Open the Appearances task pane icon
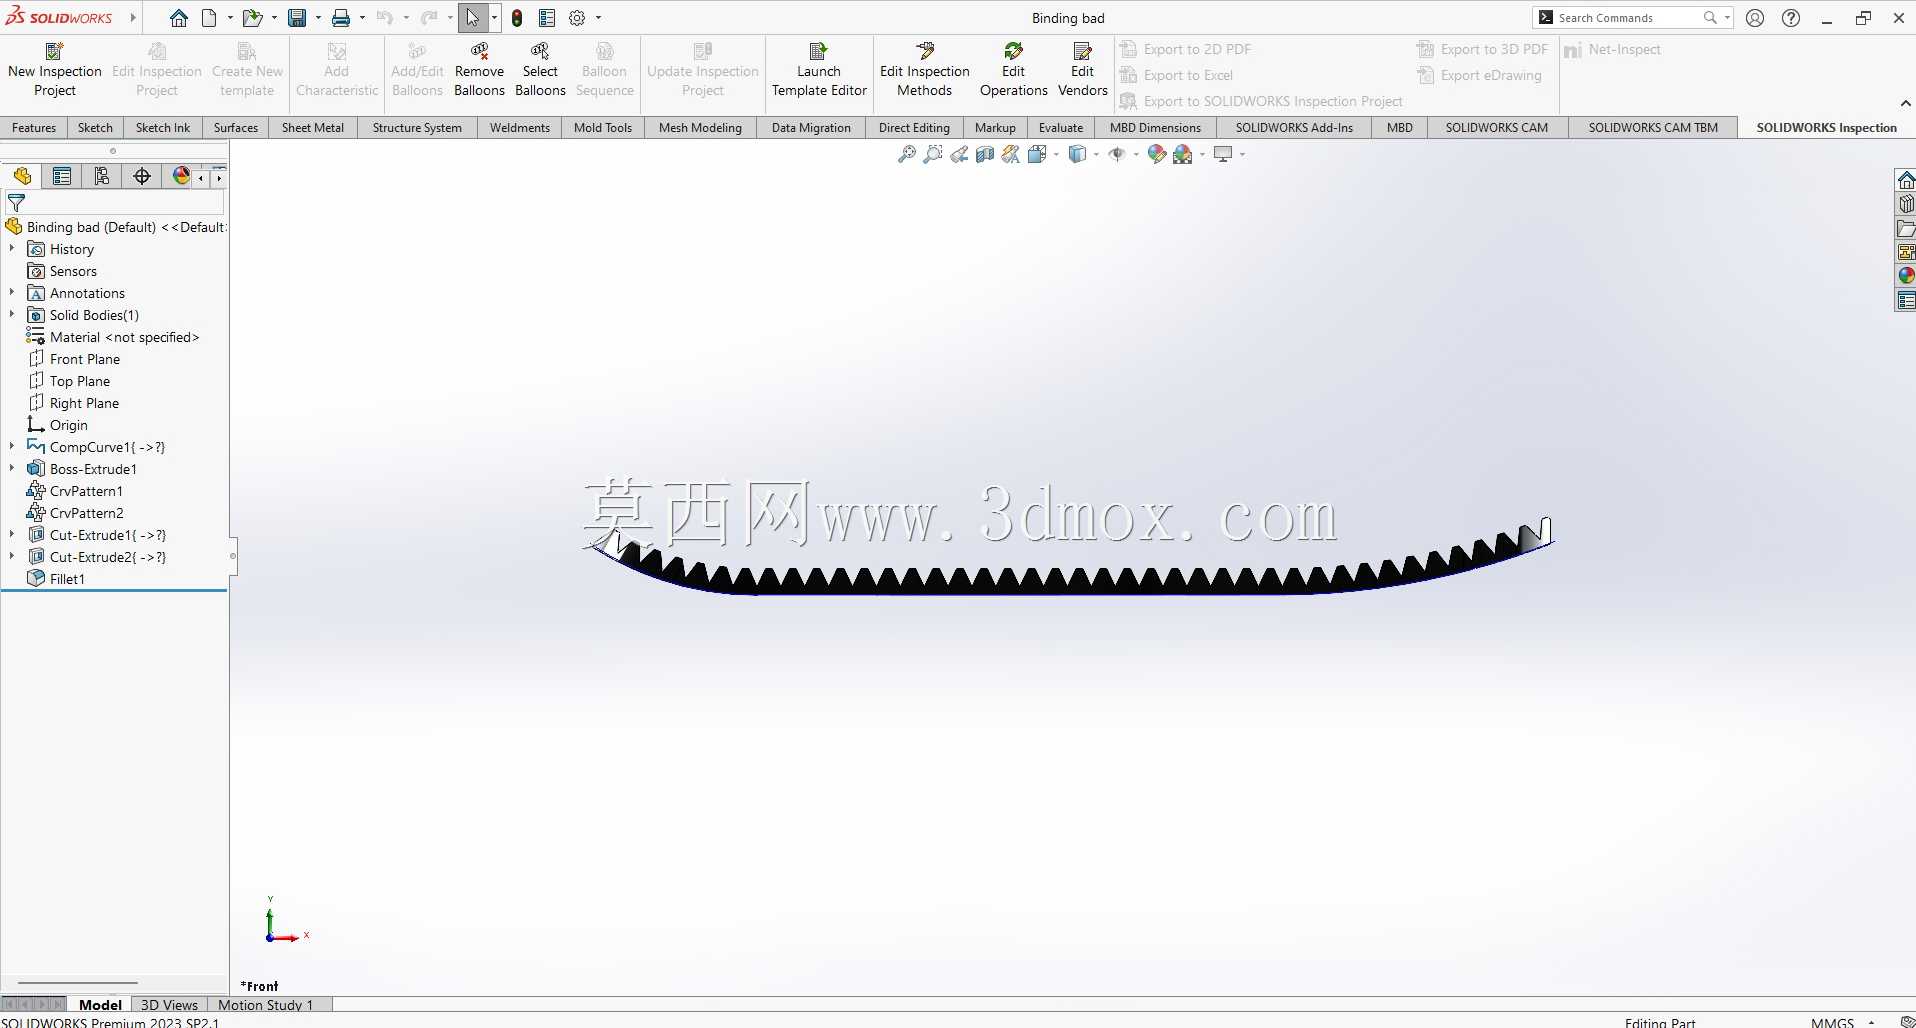 pos(1906,276)
